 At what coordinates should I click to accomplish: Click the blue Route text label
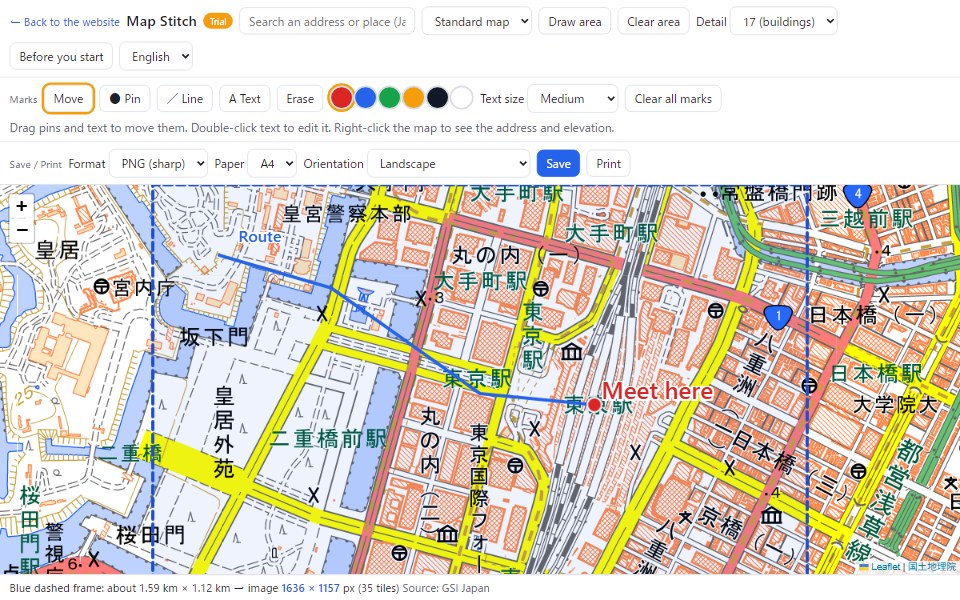tap(260, 237)
